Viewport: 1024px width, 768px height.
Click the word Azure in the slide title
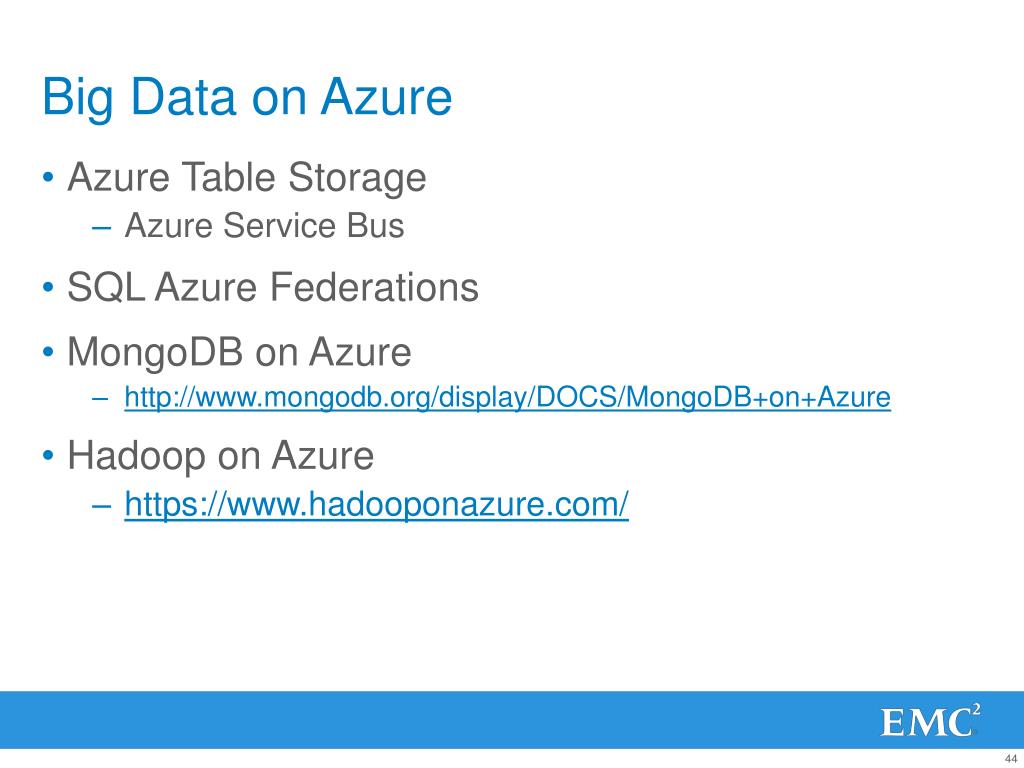[x=387, y=97]
